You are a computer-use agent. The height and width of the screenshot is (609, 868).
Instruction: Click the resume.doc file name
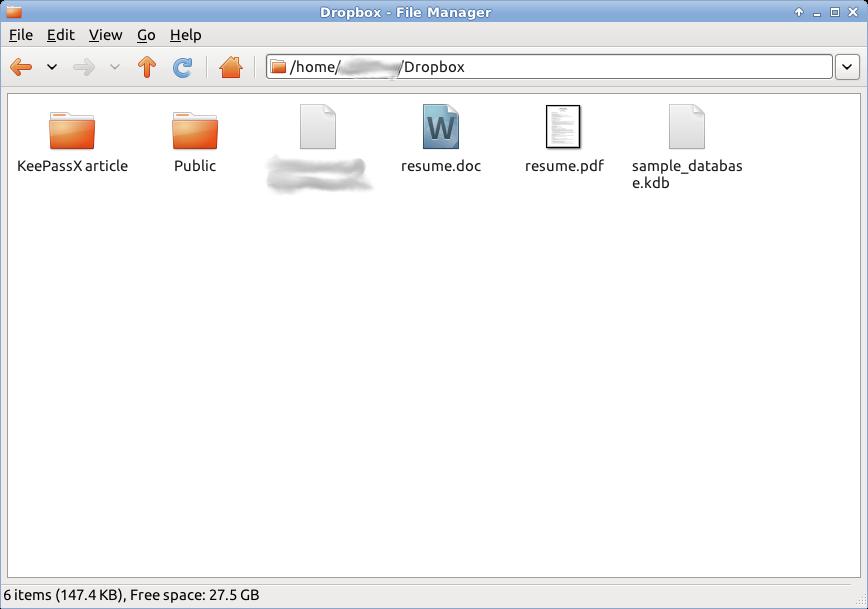click(441, 166)
